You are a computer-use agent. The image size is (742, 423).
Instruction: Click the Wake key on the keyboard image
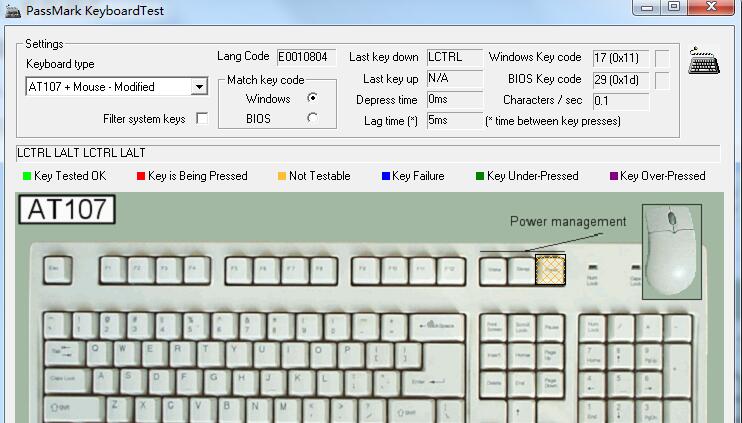(494, 272)
